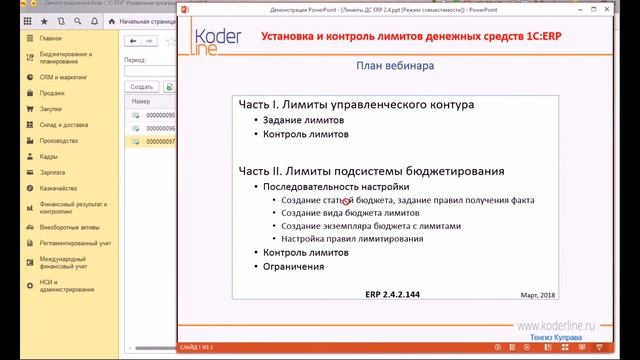
Task: Open the sections grid menu in 1C
Action: click(x=27, y=21)
